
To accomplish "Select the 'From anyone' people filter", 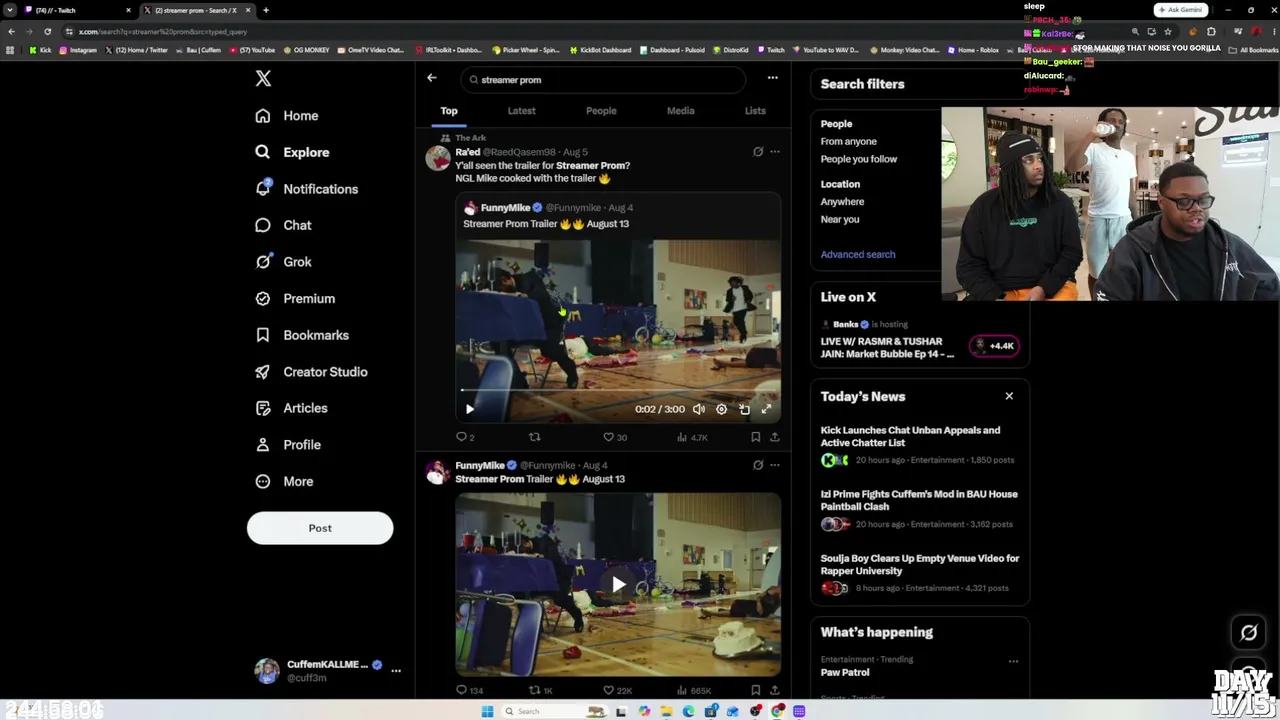I will click(x=849, y=142).
